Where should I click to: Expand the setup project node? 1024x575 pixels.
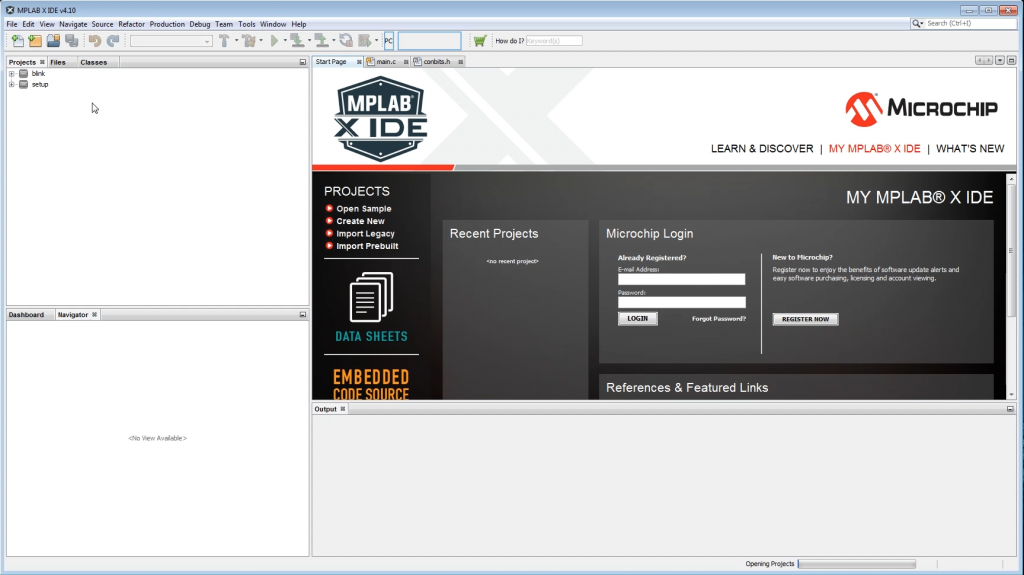[11, 84]
